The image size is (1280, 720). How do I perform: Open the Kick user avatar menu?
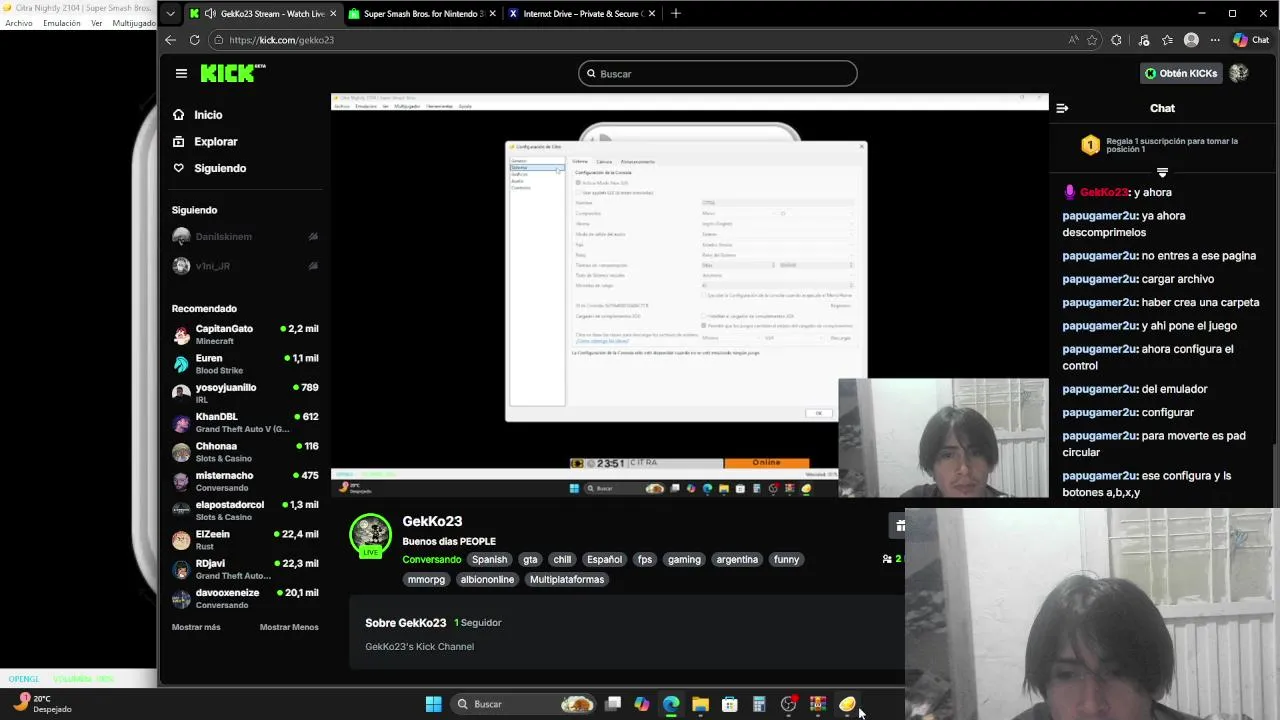(x=1239, y=73)
